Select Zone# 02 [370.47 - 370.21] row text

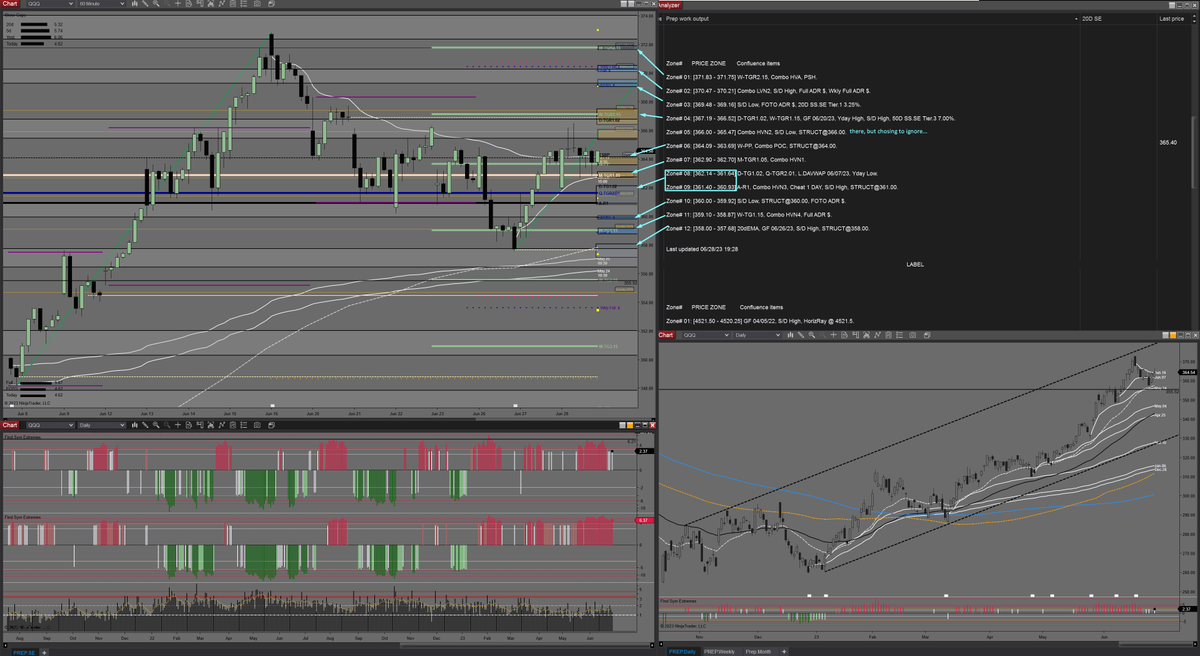767,90
